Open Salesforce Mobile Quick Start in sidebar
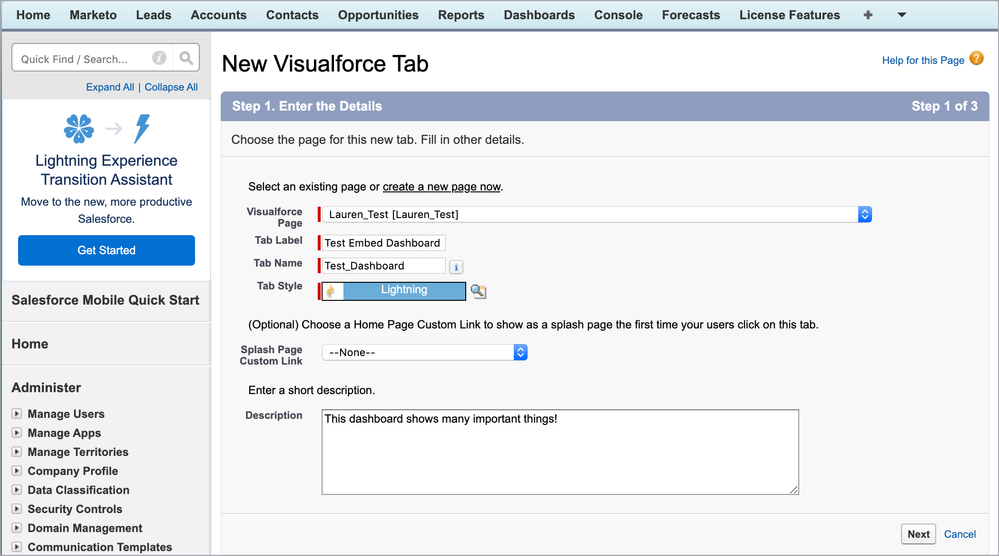 point(105,300)
